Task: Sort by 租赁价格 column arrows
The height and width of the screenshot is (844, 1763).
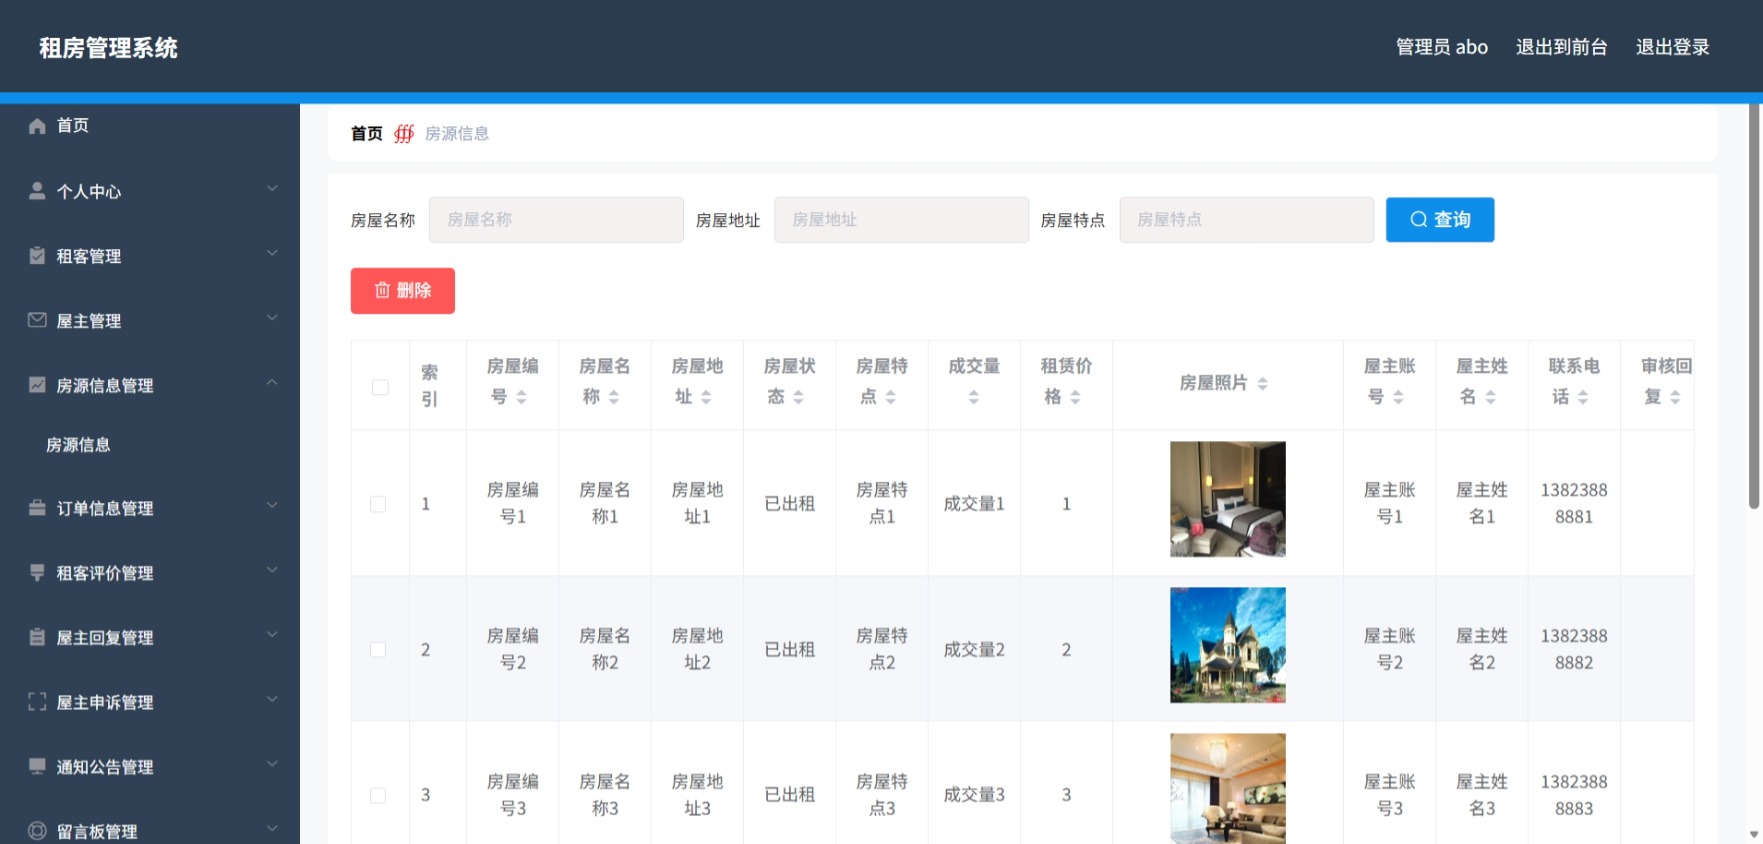Action: [x=1075, y=397]
